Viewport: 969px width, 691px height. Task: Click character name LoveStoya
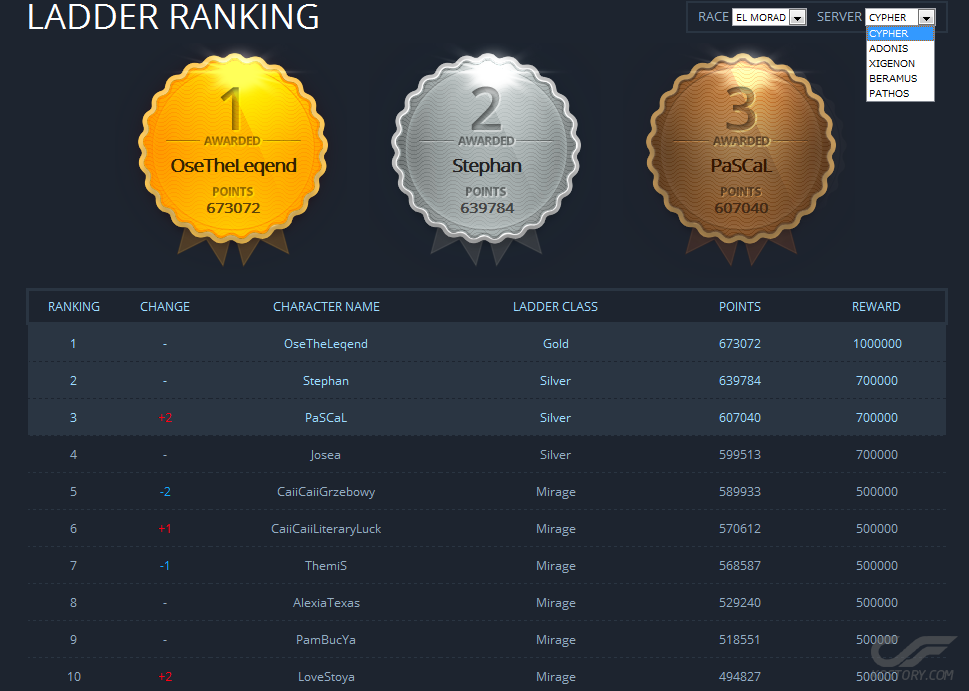326,677
